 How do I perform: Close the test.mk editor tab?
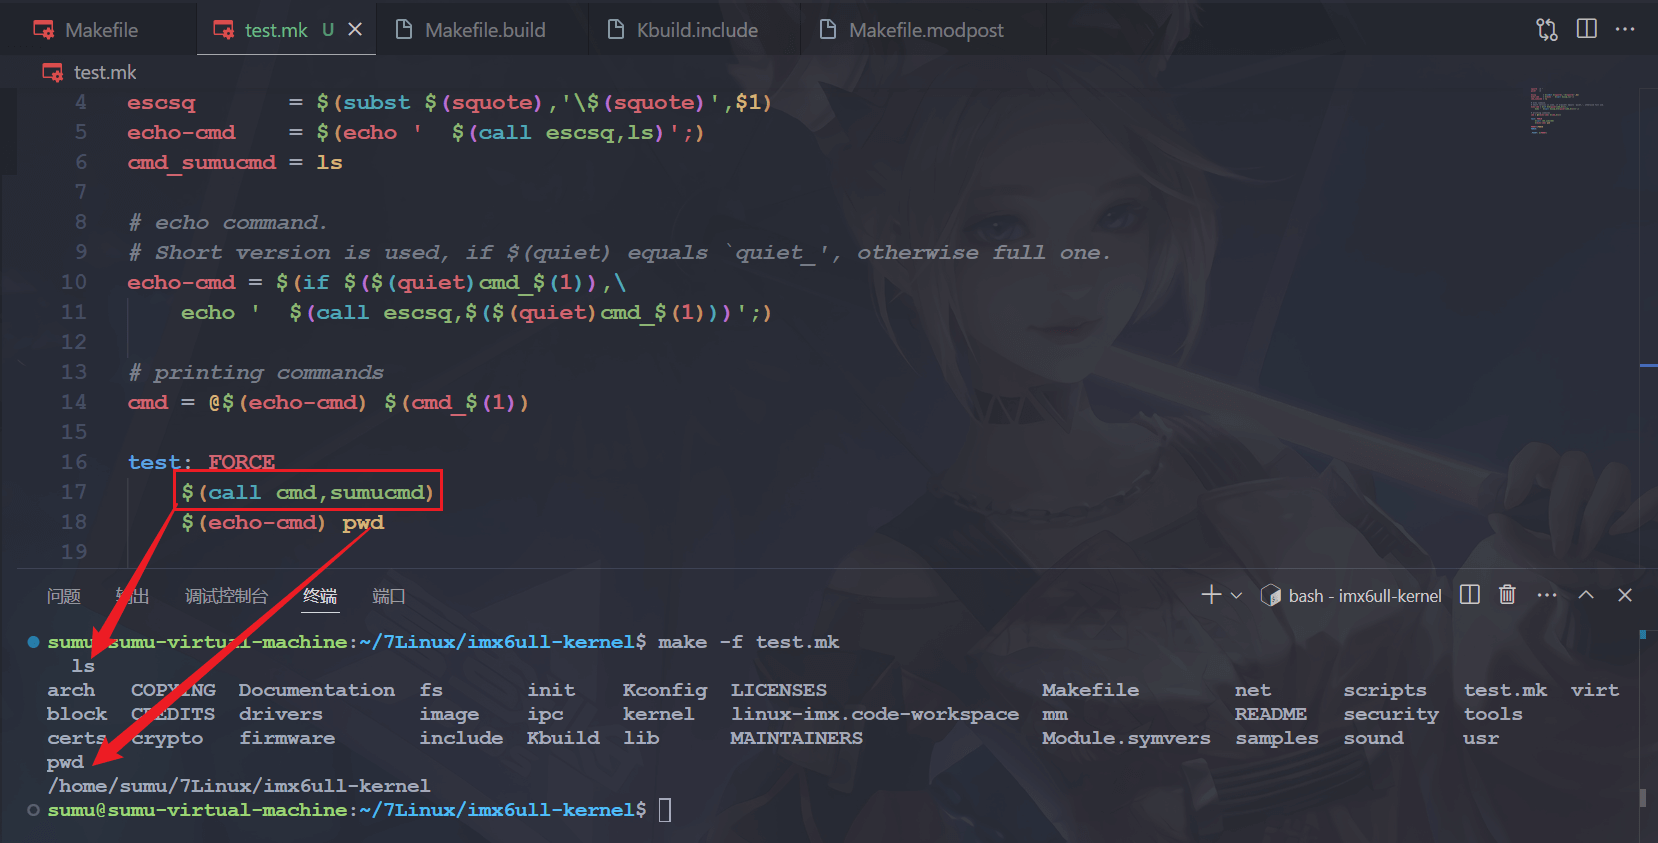pyautogui.click(x=355, y=30)
